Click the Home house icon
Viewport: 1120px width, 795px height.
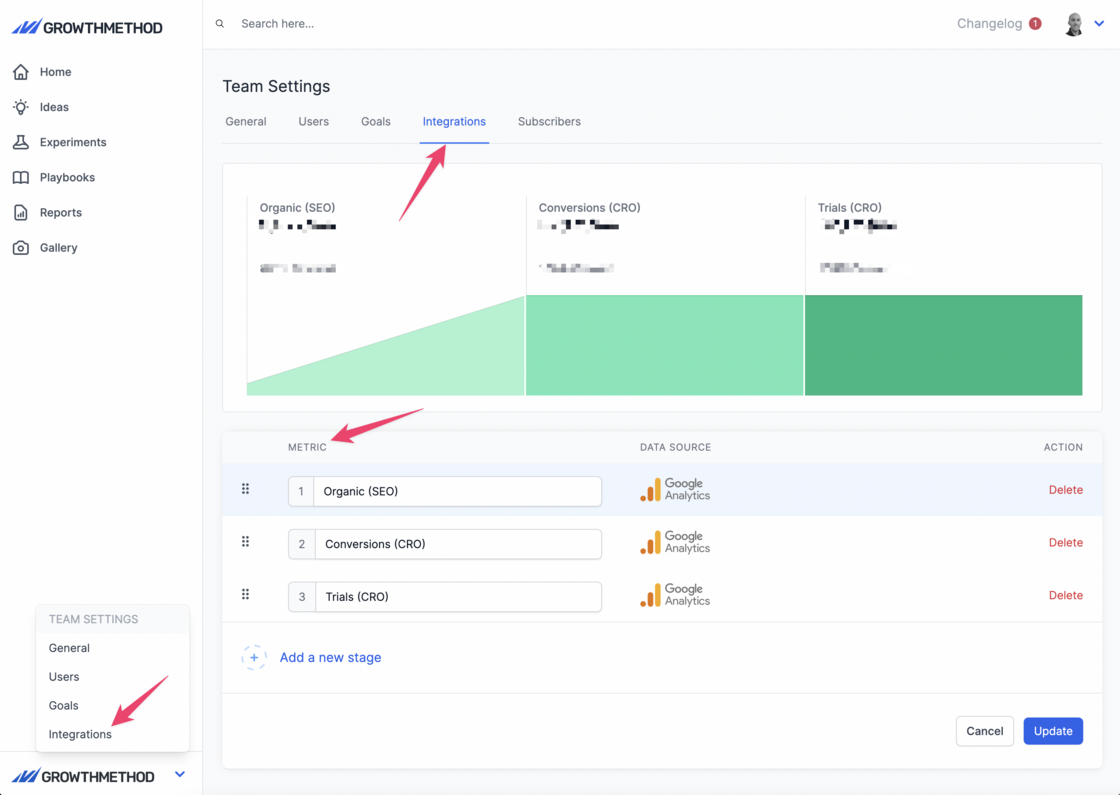pyautogui.click(x=21, y=71)
